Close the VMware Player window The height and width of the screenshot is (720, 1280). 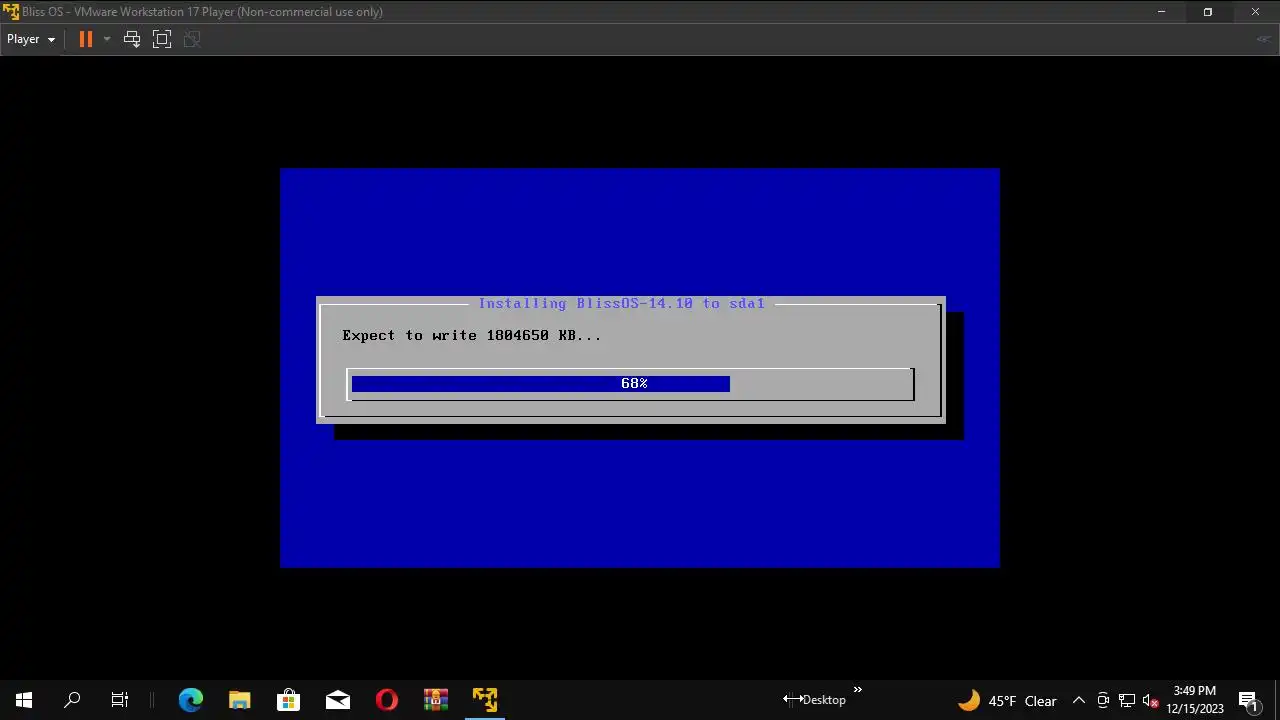(1256, 12)
